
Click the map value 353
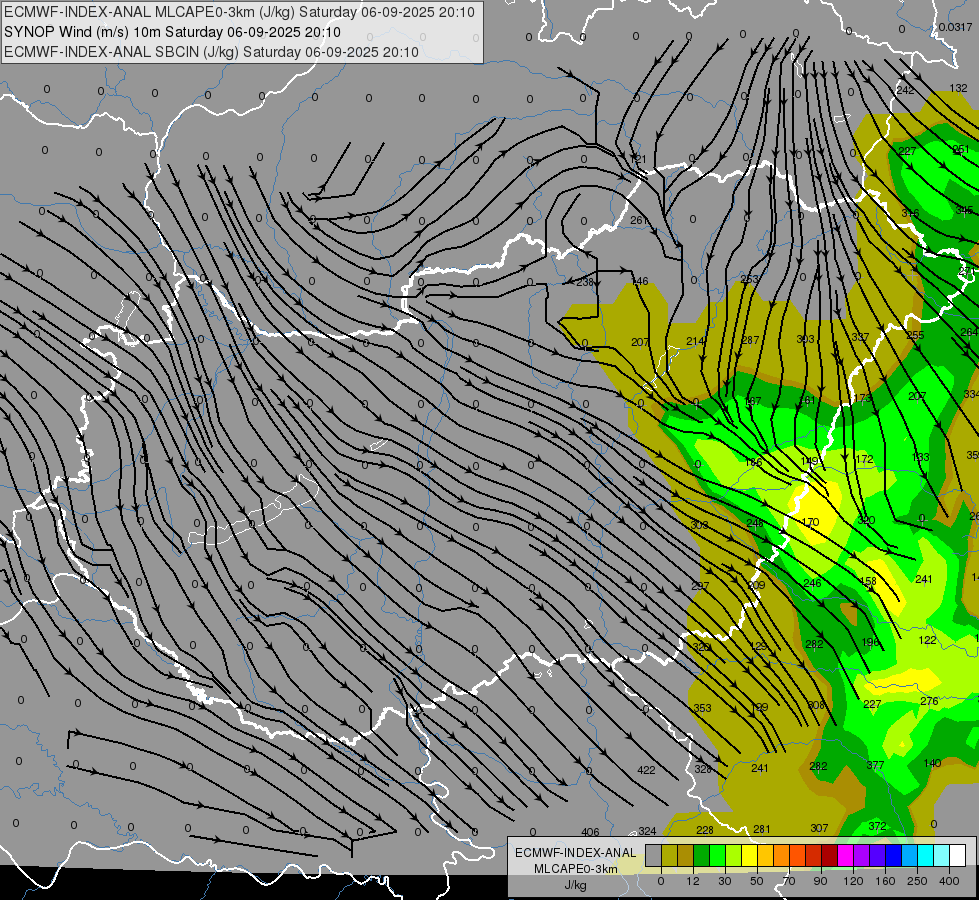coord(702,708)
